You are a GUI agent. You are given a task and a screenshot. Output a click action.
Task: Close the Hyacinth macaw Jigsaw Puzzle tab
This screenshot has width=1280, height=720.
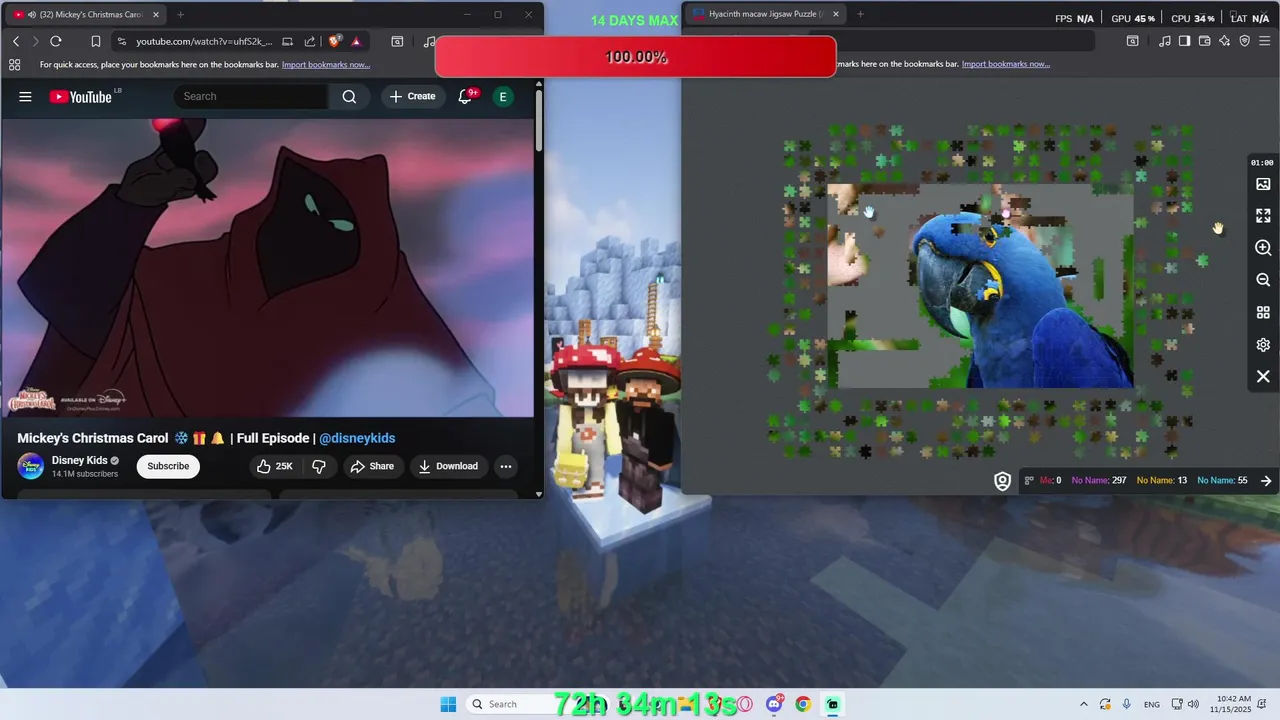(x=836, y=14)
